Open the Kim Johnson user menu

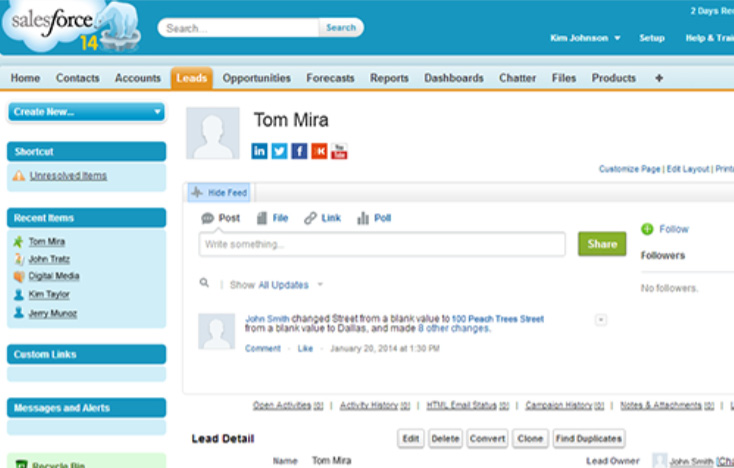pos(586,38)
